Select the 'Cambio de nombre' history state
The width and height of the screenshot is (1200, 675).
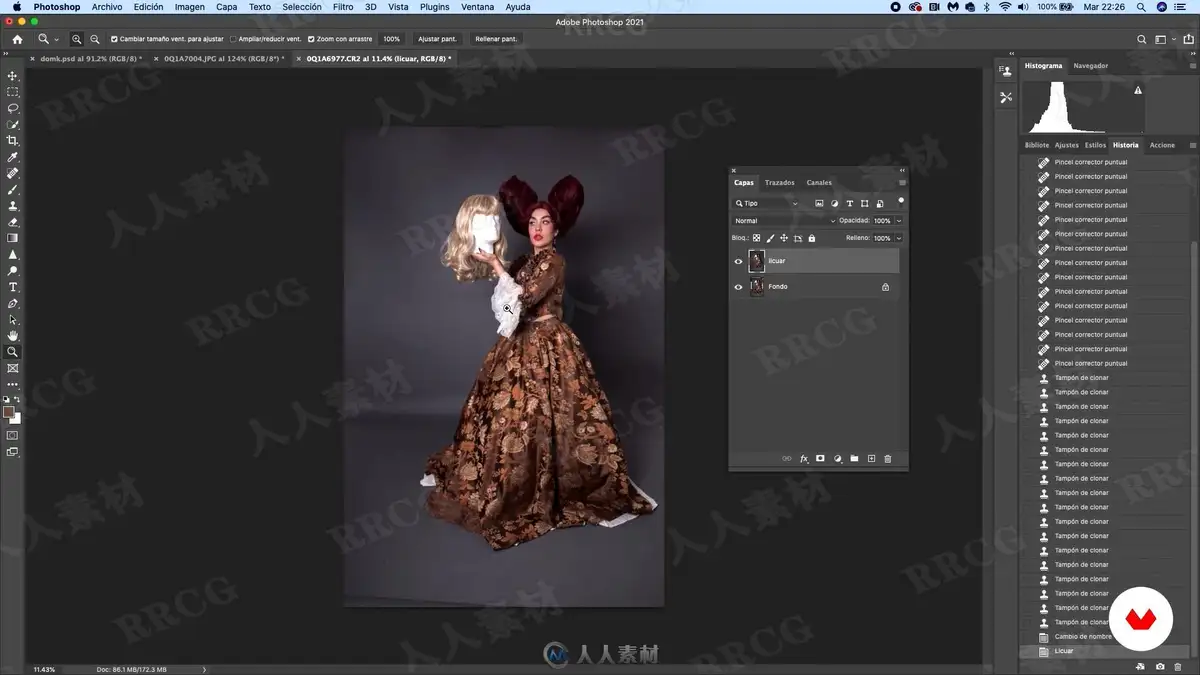(x=1083, y=637)
